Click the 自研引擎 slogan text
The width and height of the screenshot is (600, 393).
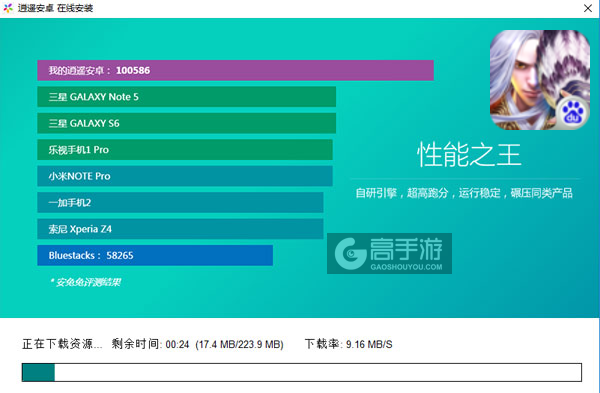point(464,193)
